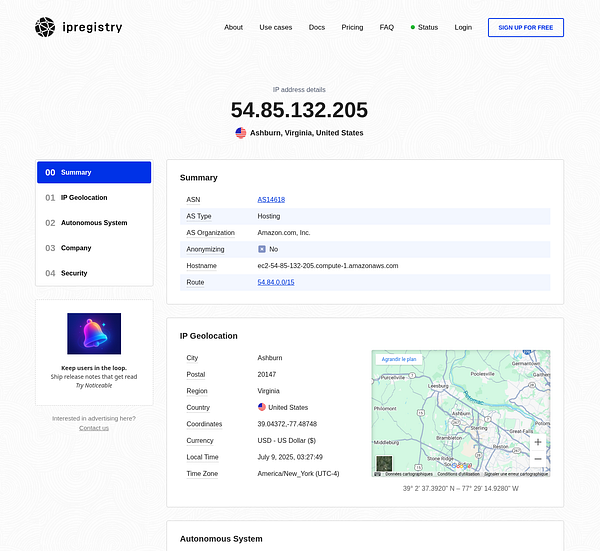Switch map to satellite view thumbnail
This screenshot has width=600, height=551.
384,463
